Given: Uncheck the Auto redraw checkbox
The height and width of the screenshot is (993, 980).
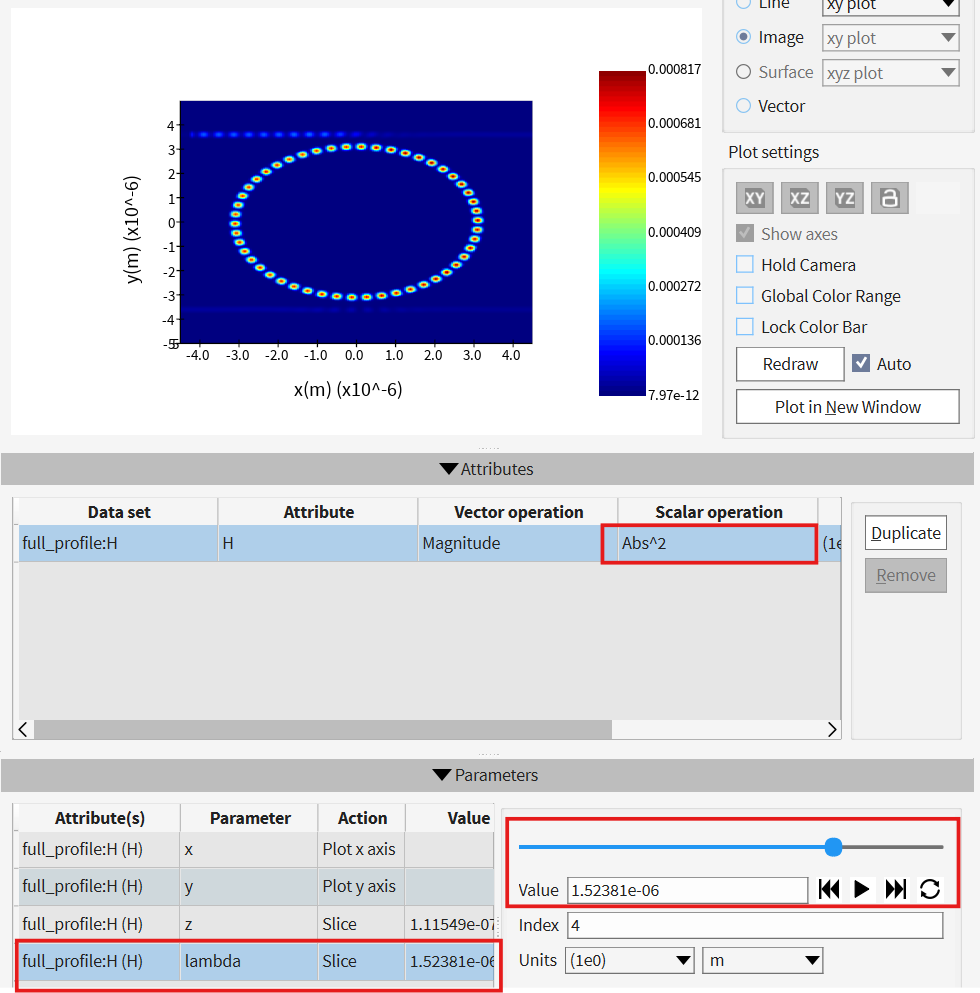Looking at the screenshot, I should click(860, 363).
